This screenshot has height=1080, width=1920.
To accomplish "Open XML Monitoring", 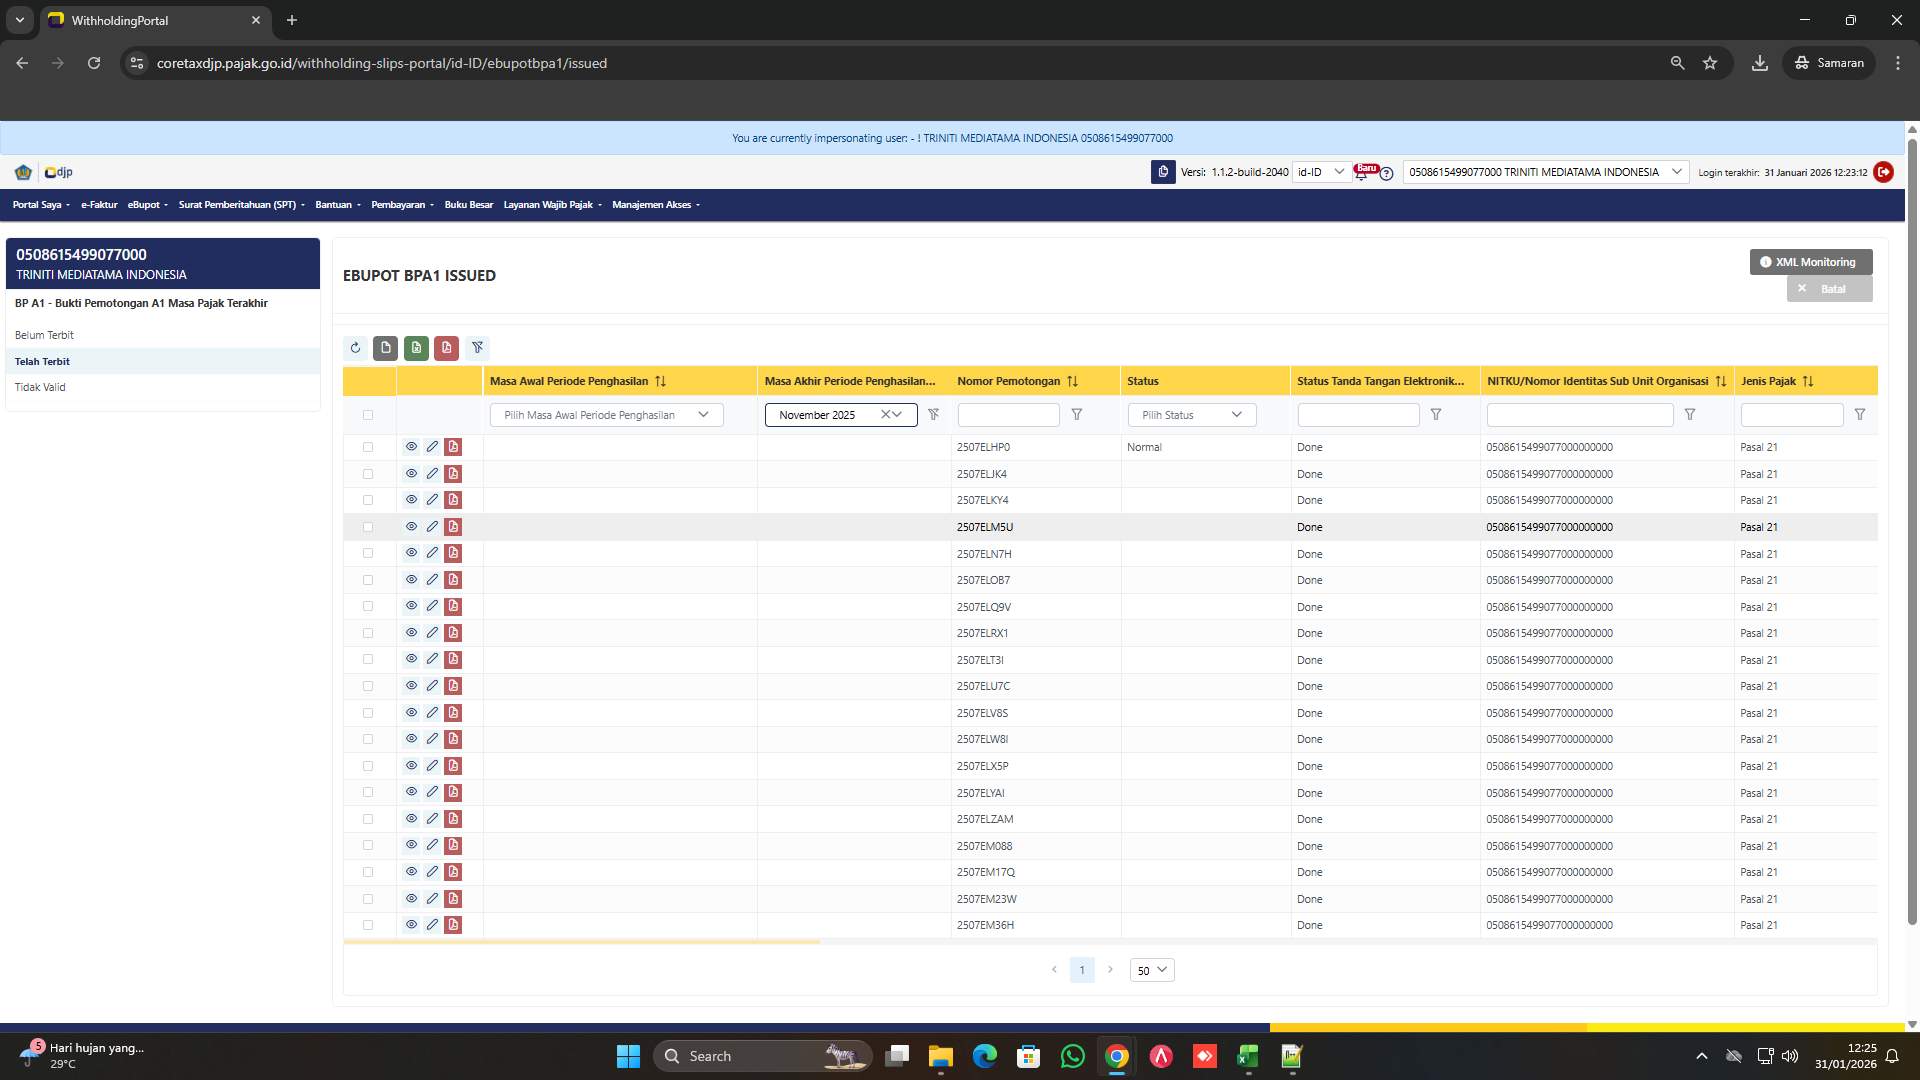I will (x=1809, y=261).
